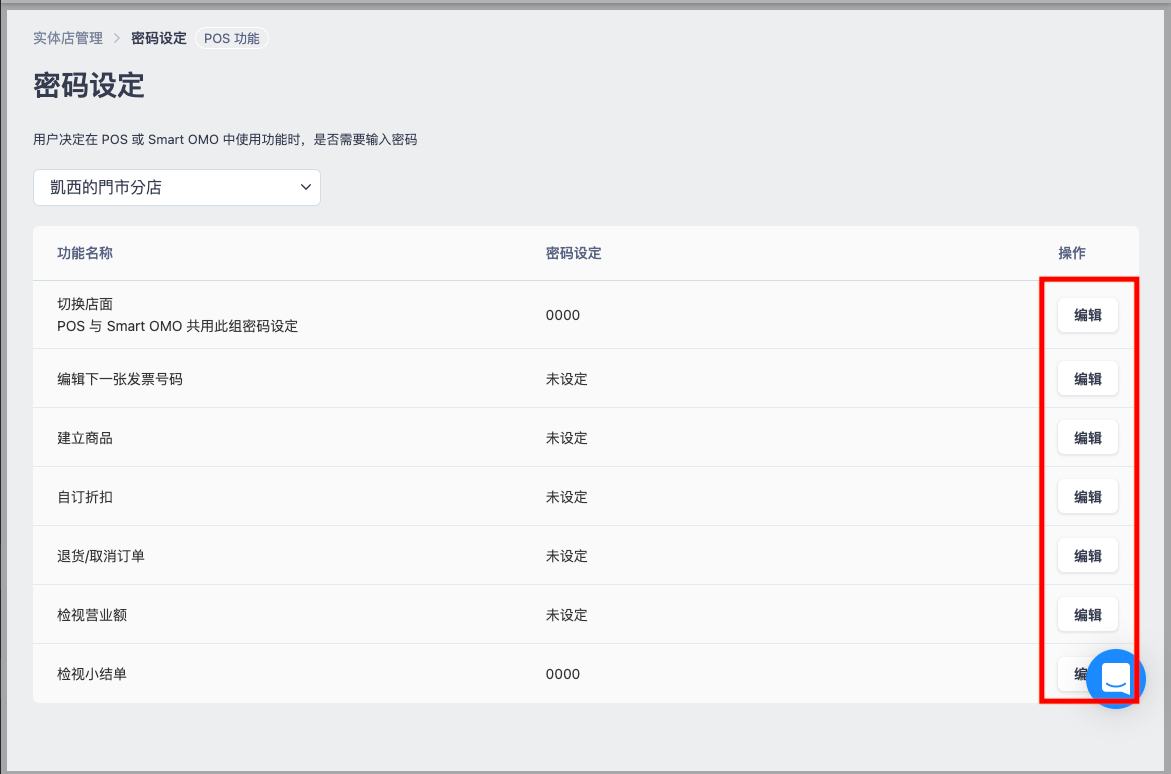This screenshot has width=1171, height=774.
Task: Click the 功能名称 column header
Action: (x=85, y=253)
